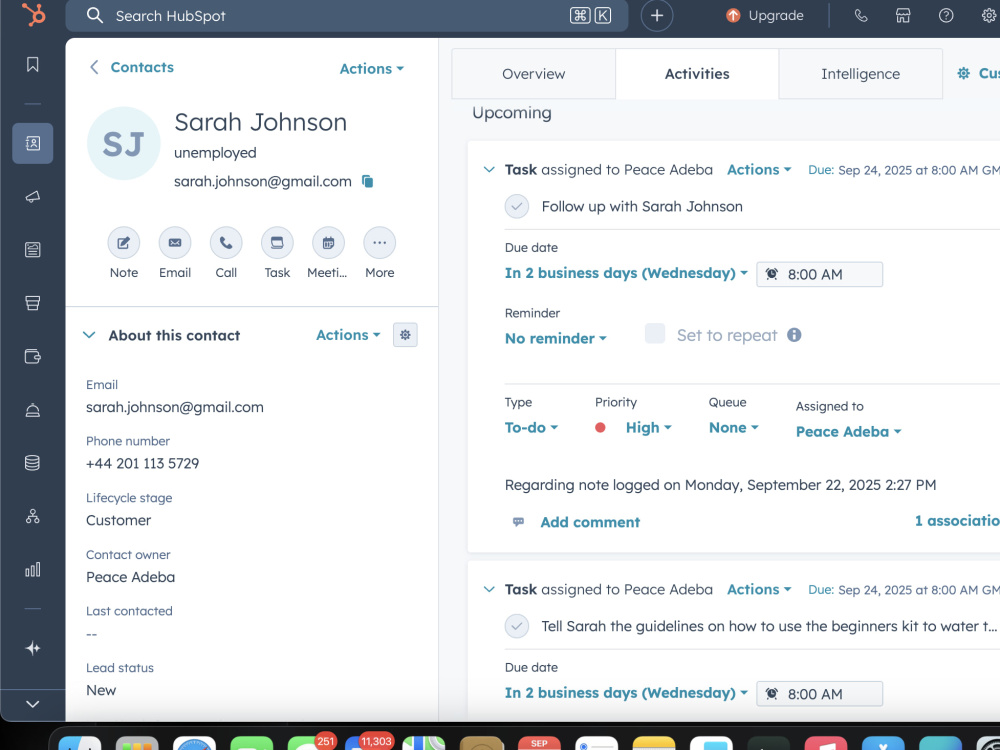Open the Customize tabs link
The image size is (1000, 750).
coord(978,74)
